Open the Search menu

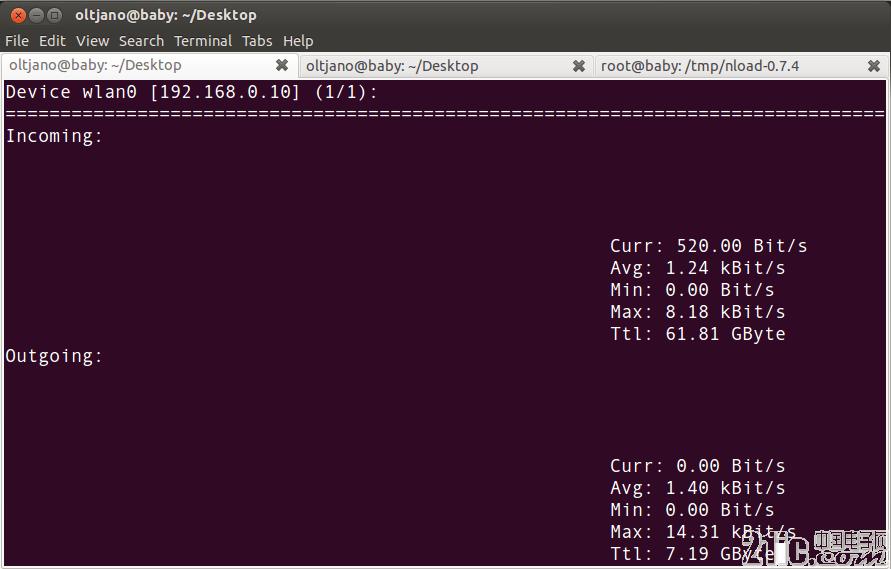coord(141,41)
